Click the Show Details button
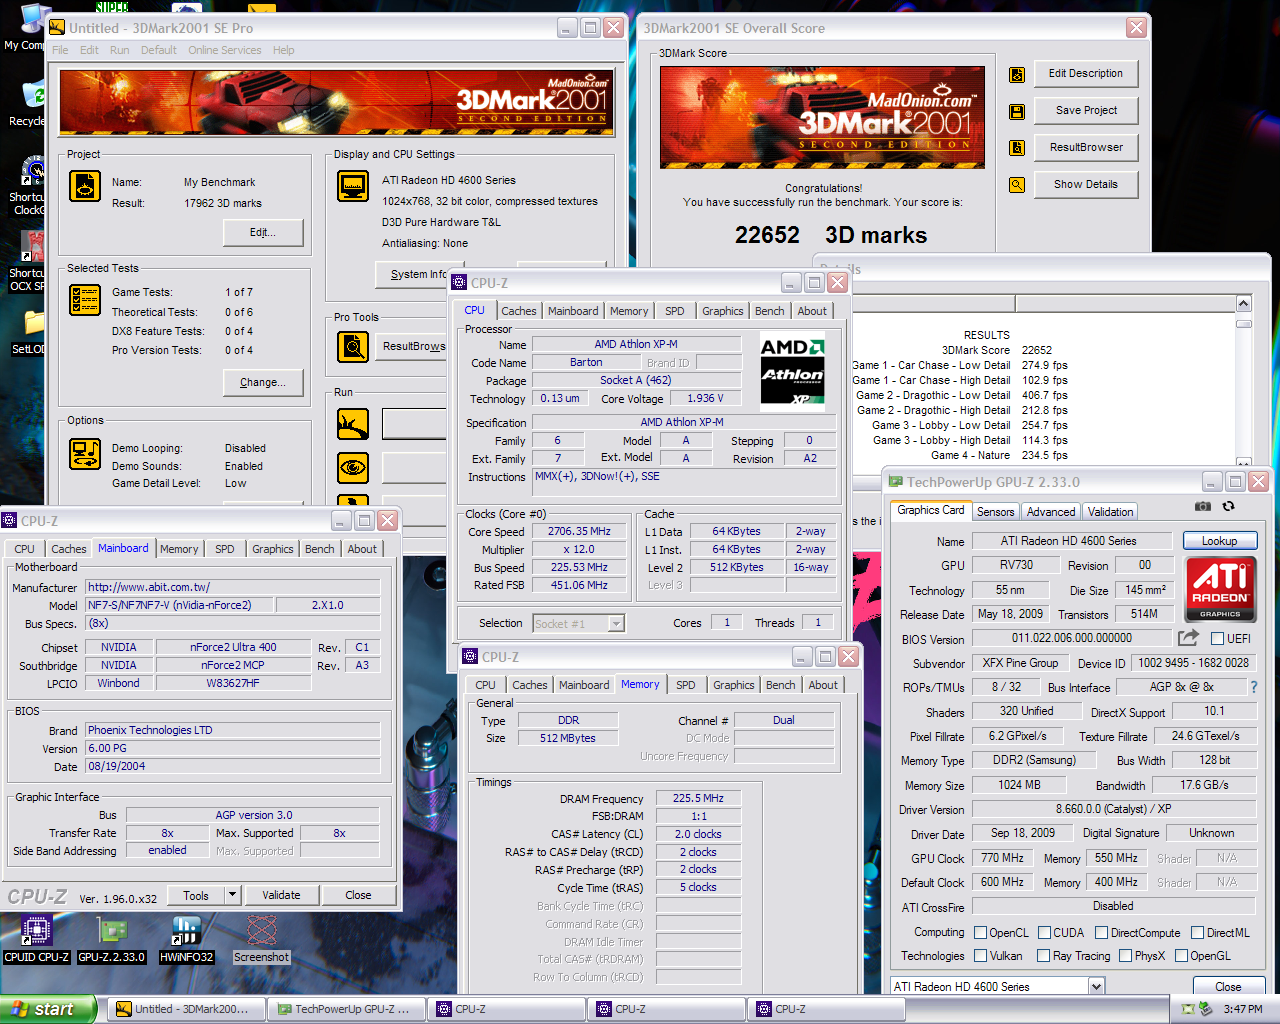 (x=1086, y=184)
